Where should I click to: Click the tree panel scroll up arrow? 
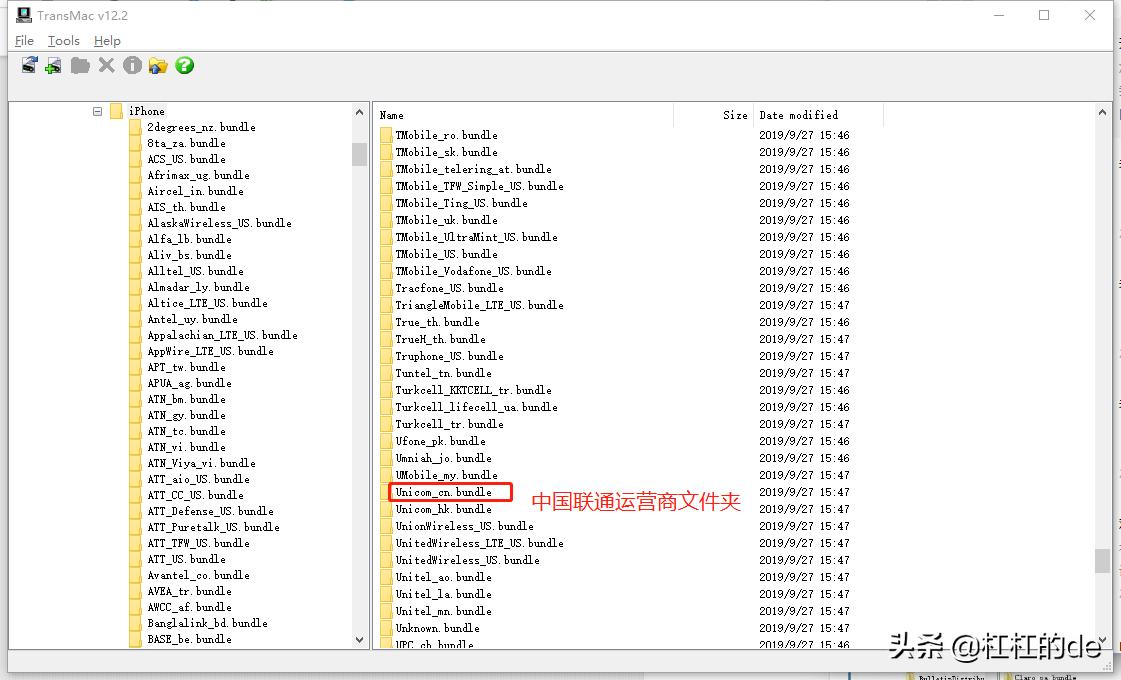(359, 112)
